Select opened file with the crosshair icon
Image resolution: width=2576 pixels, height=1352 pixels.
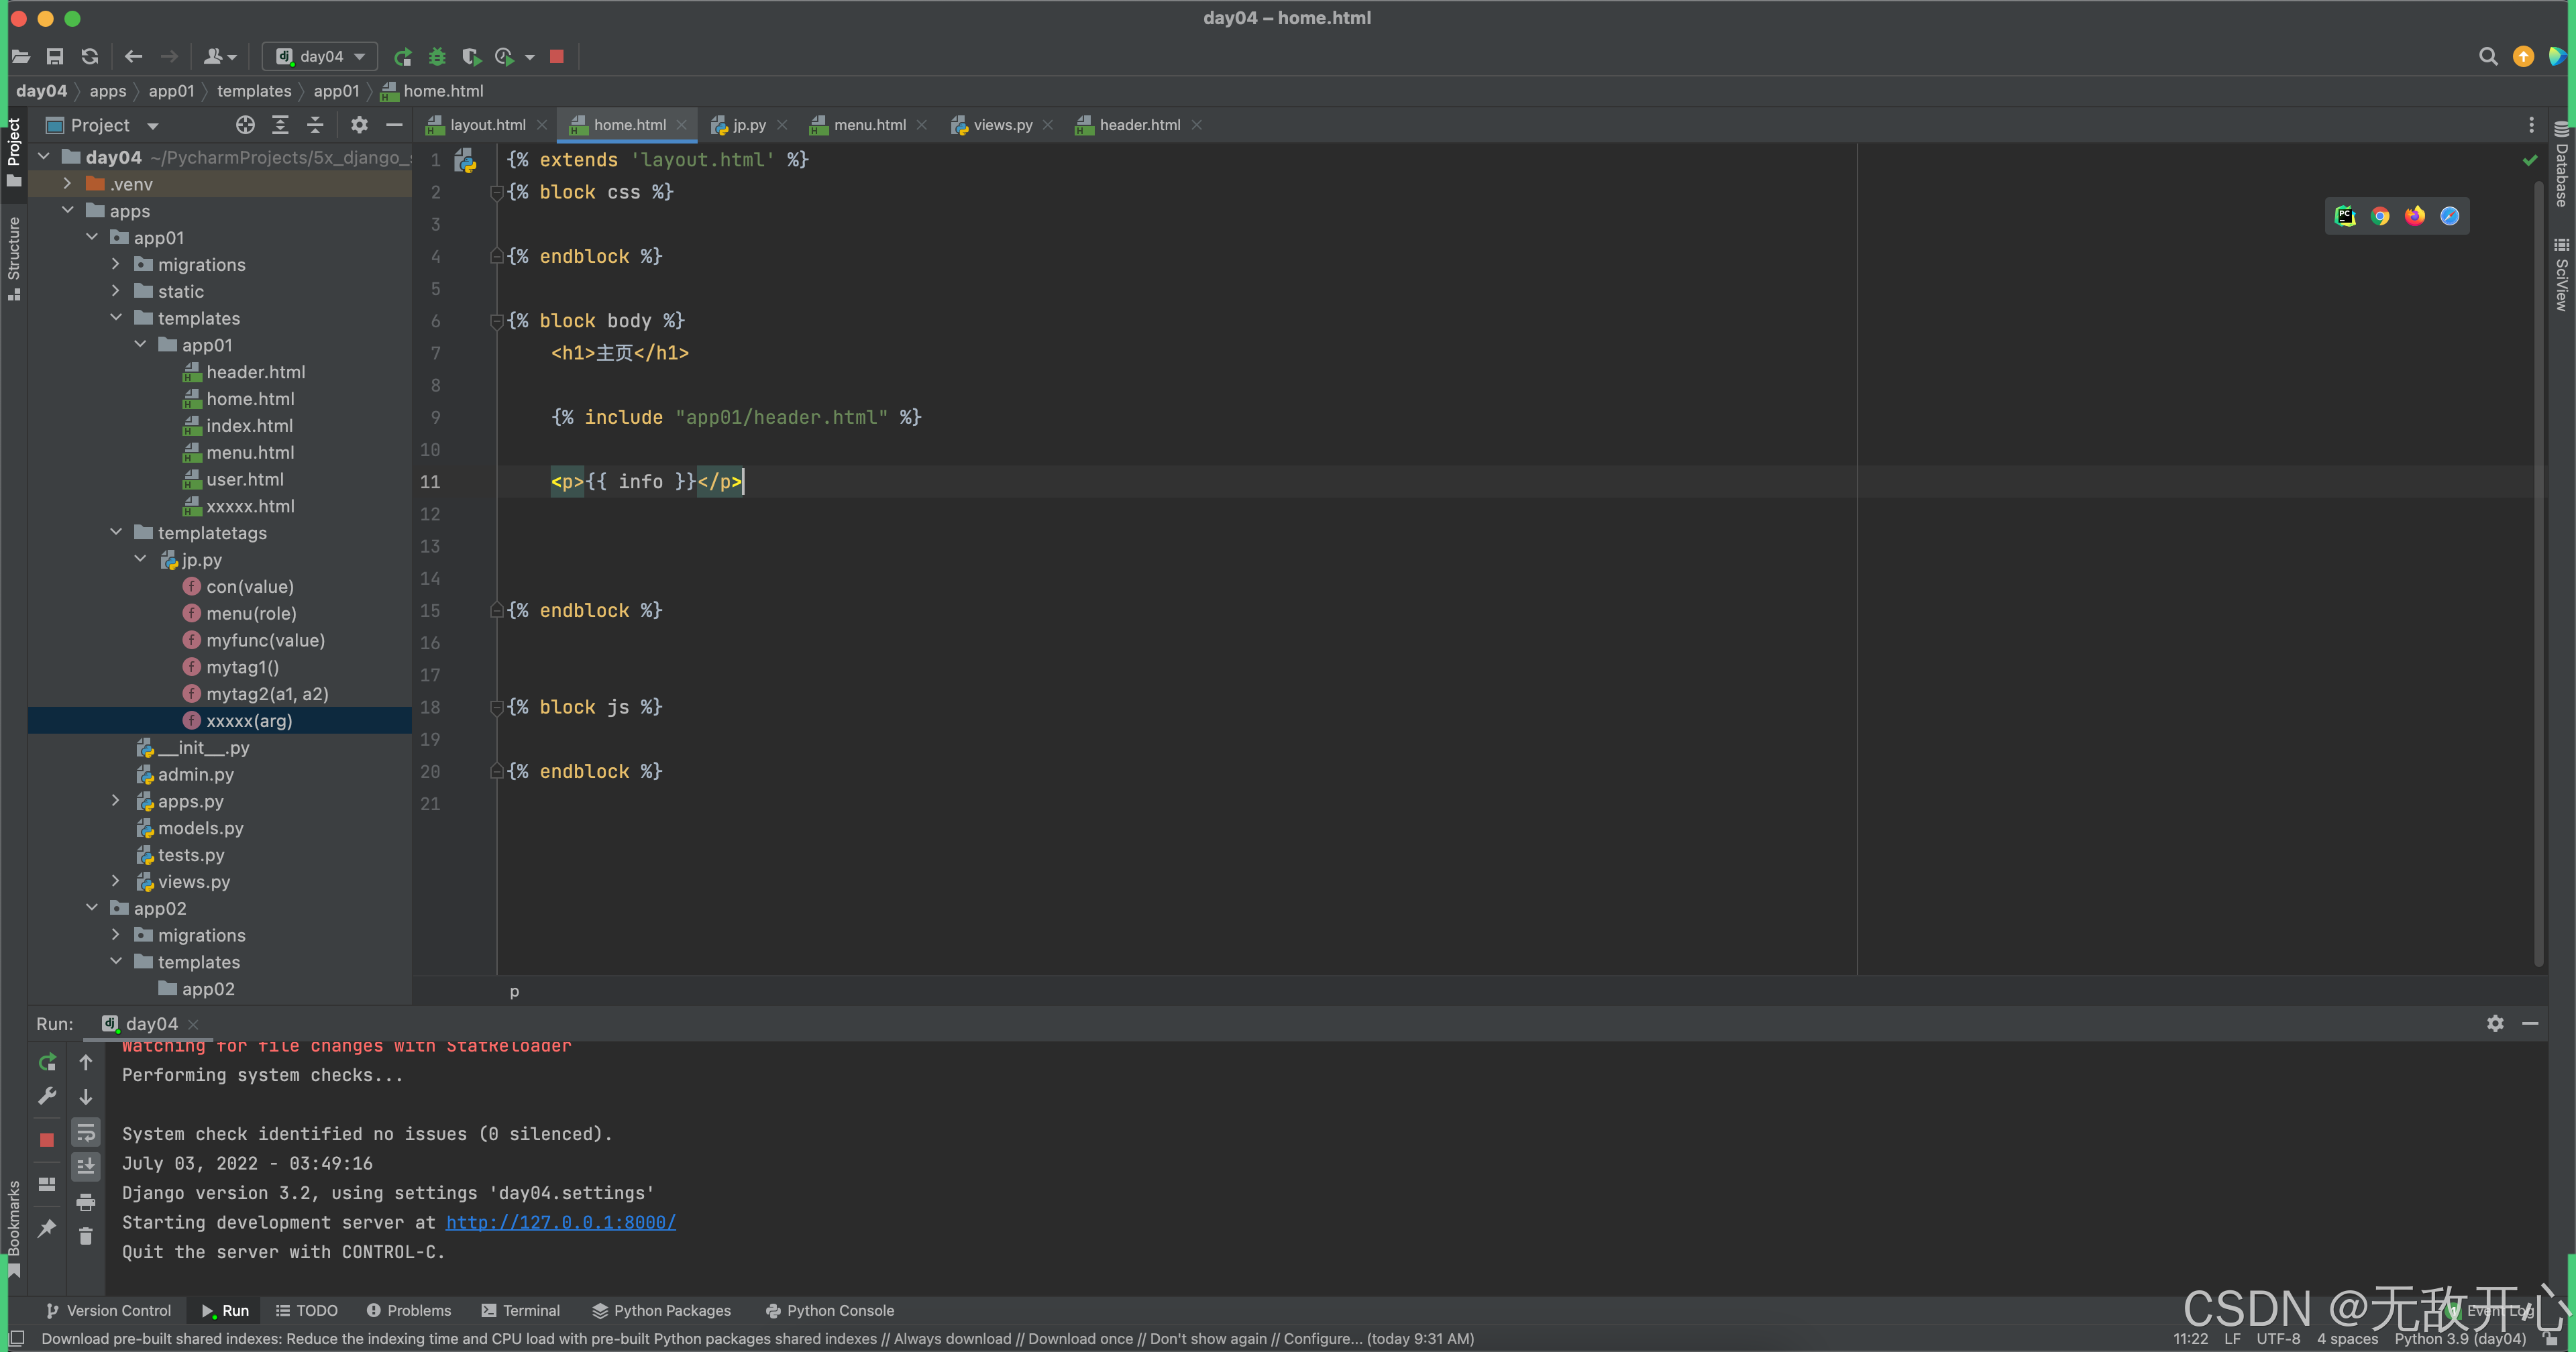pyautogui.click(x=245, y=125)
